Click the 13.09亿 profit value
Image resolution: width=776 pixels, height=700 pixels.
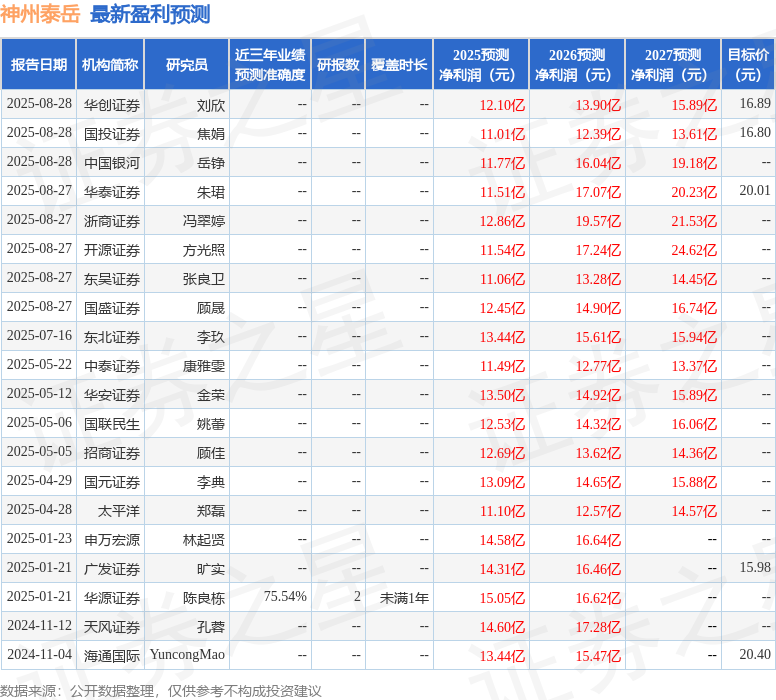click(x=502, y=482)
